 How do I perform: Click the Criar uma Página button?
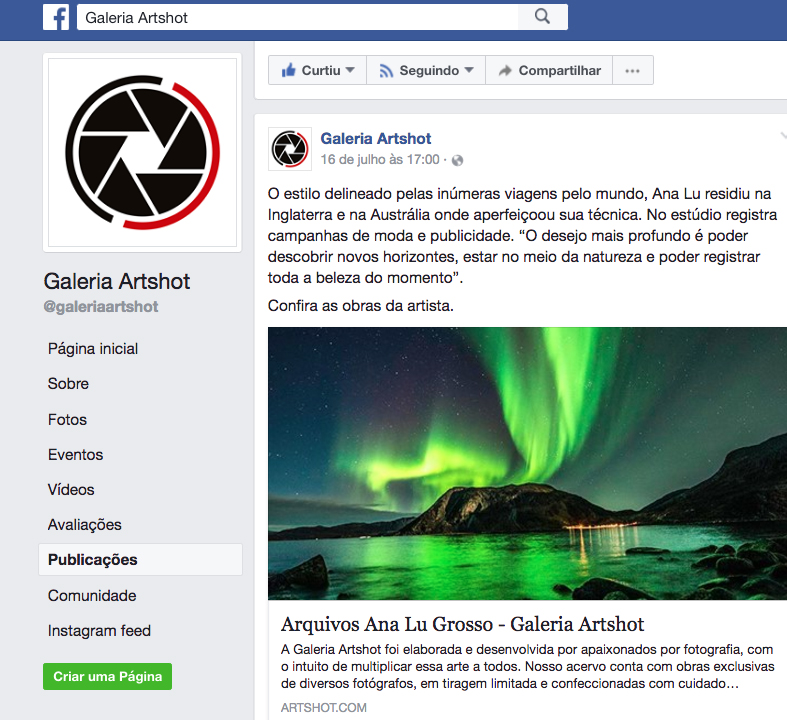(x=107, y=676)
